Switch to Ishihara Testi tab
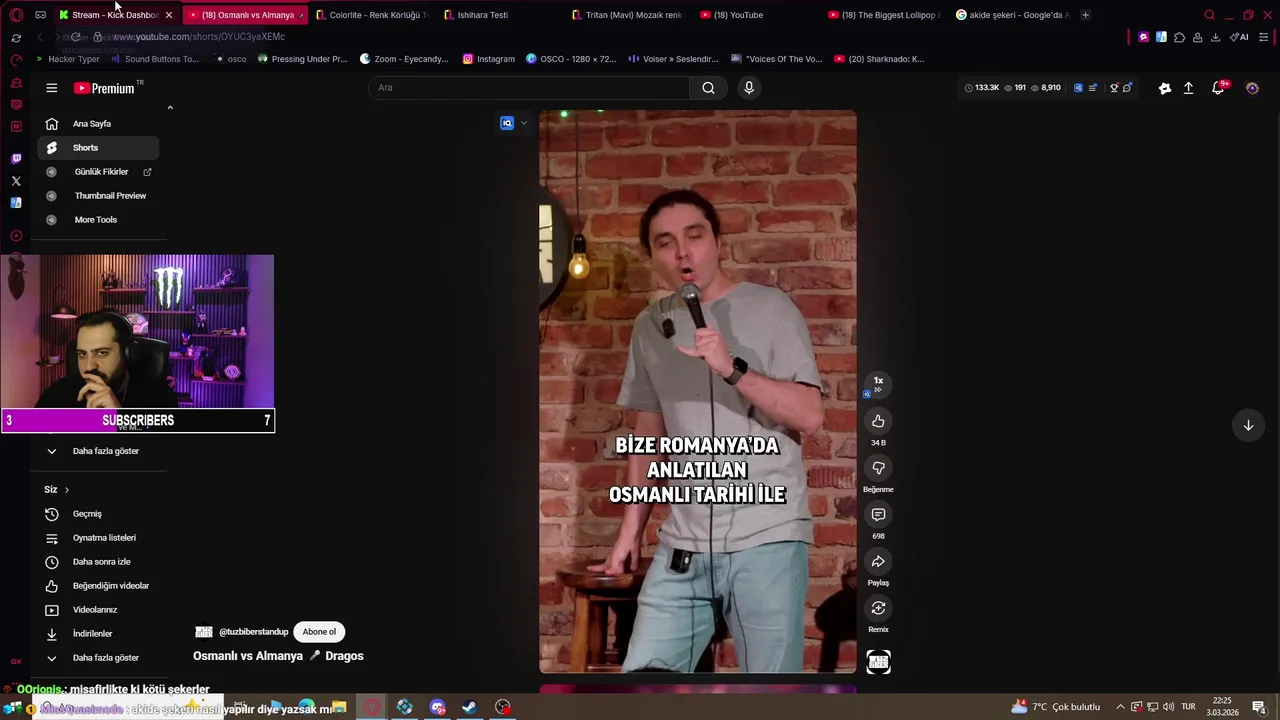Viewport: 1280px width, 720px height. (502, 15)
